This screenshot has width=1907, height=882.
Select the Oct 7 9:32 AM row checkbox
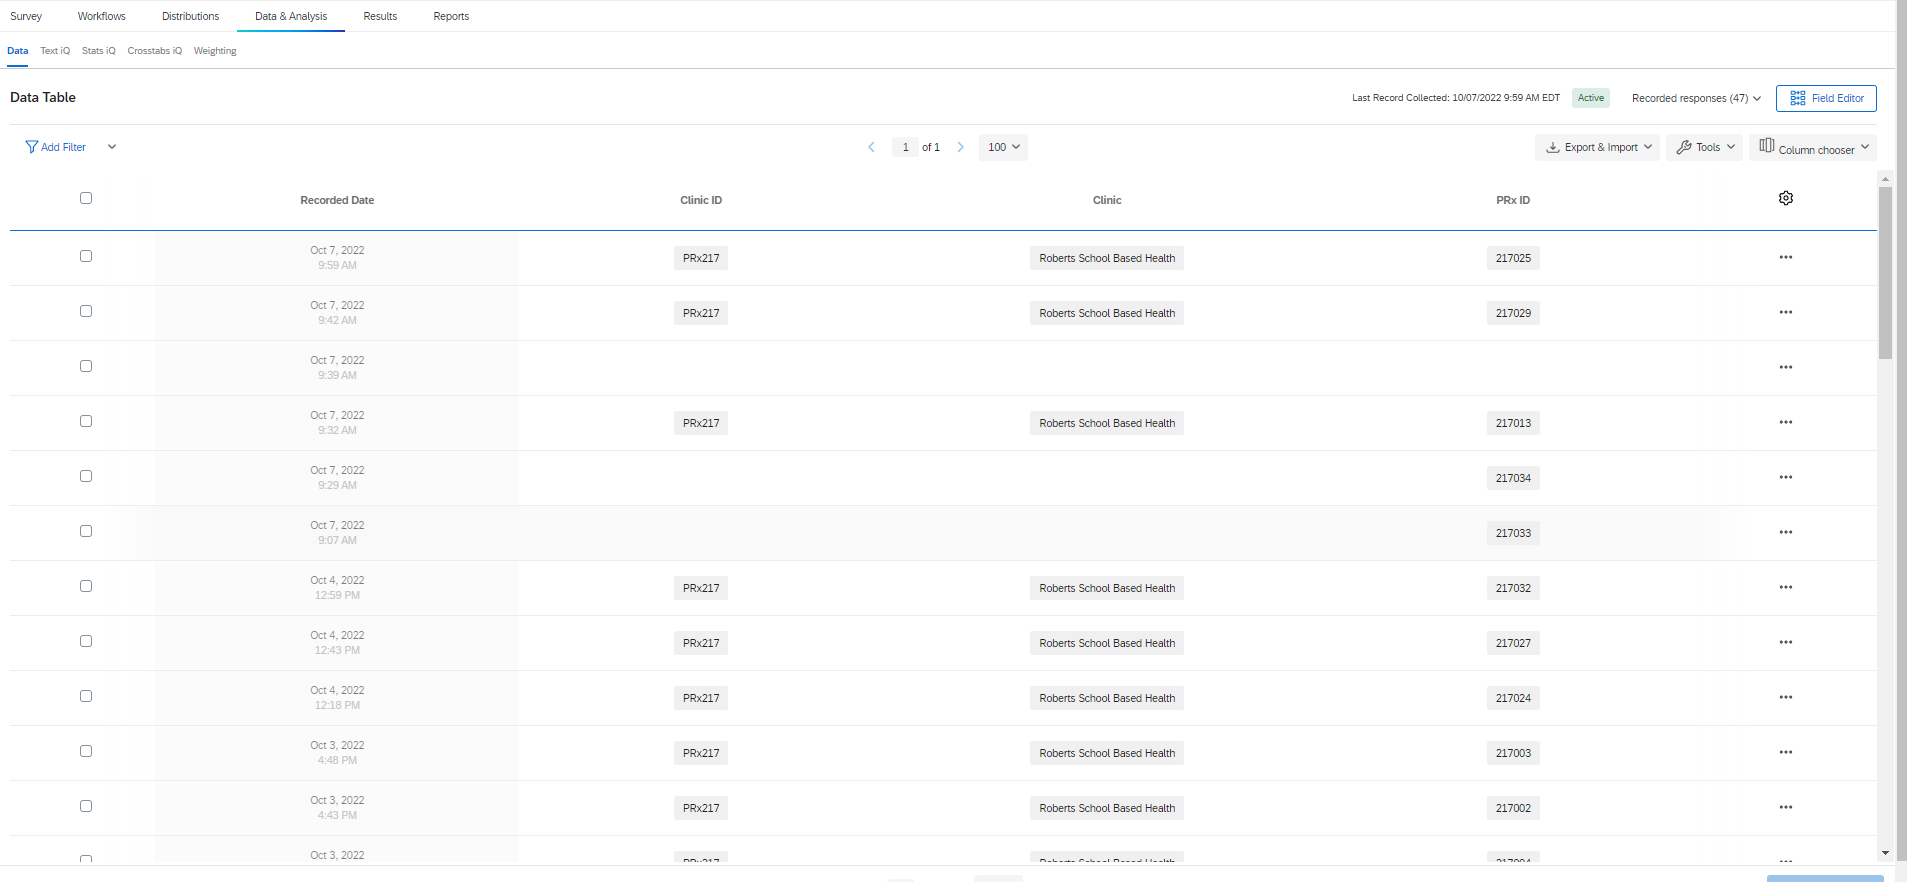point(86,421)
